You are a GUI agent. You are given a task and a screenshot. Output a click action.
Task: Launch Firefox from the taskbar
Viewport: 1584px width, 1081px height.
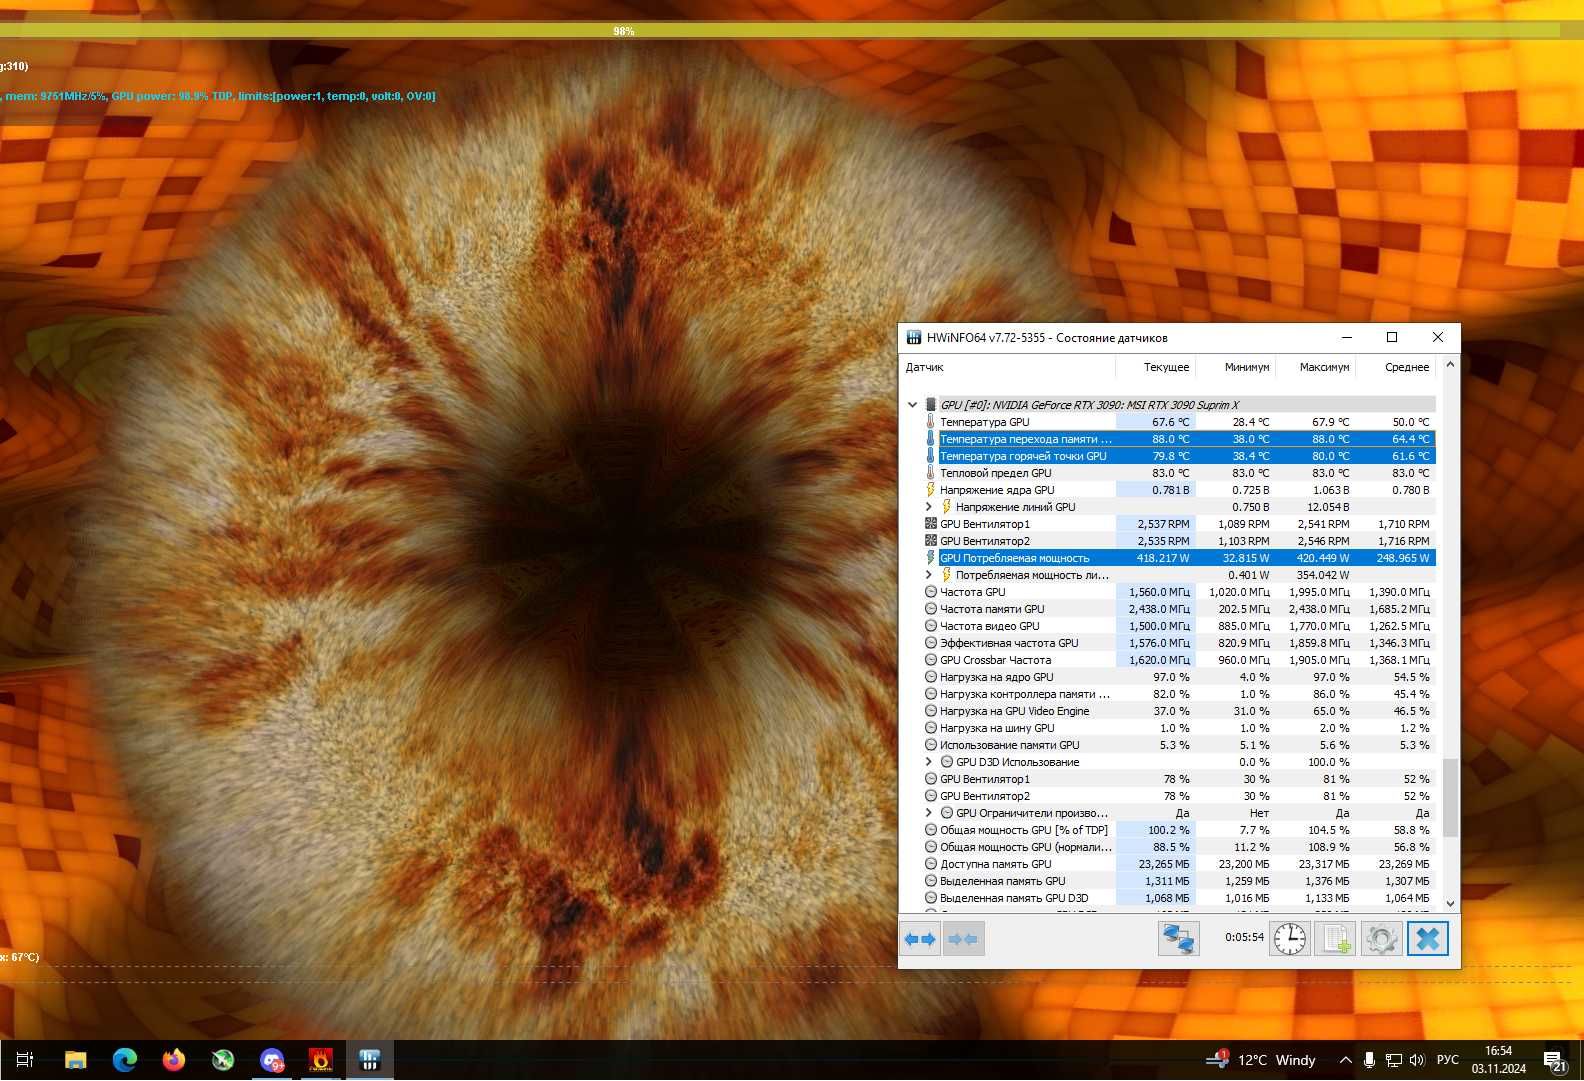click(174, 1060)
